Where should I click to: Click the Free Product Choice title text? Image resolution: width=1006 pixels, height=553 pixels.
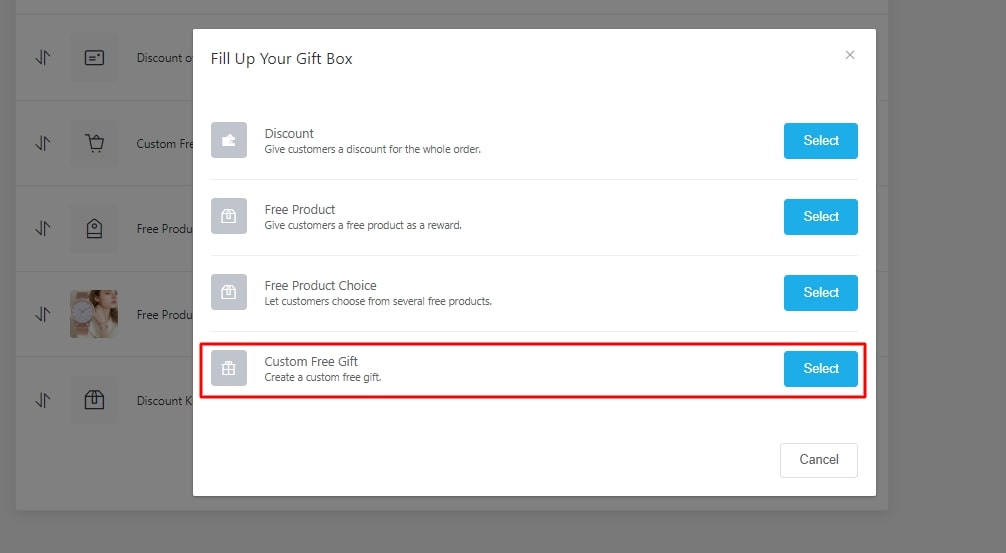(320, 286)
